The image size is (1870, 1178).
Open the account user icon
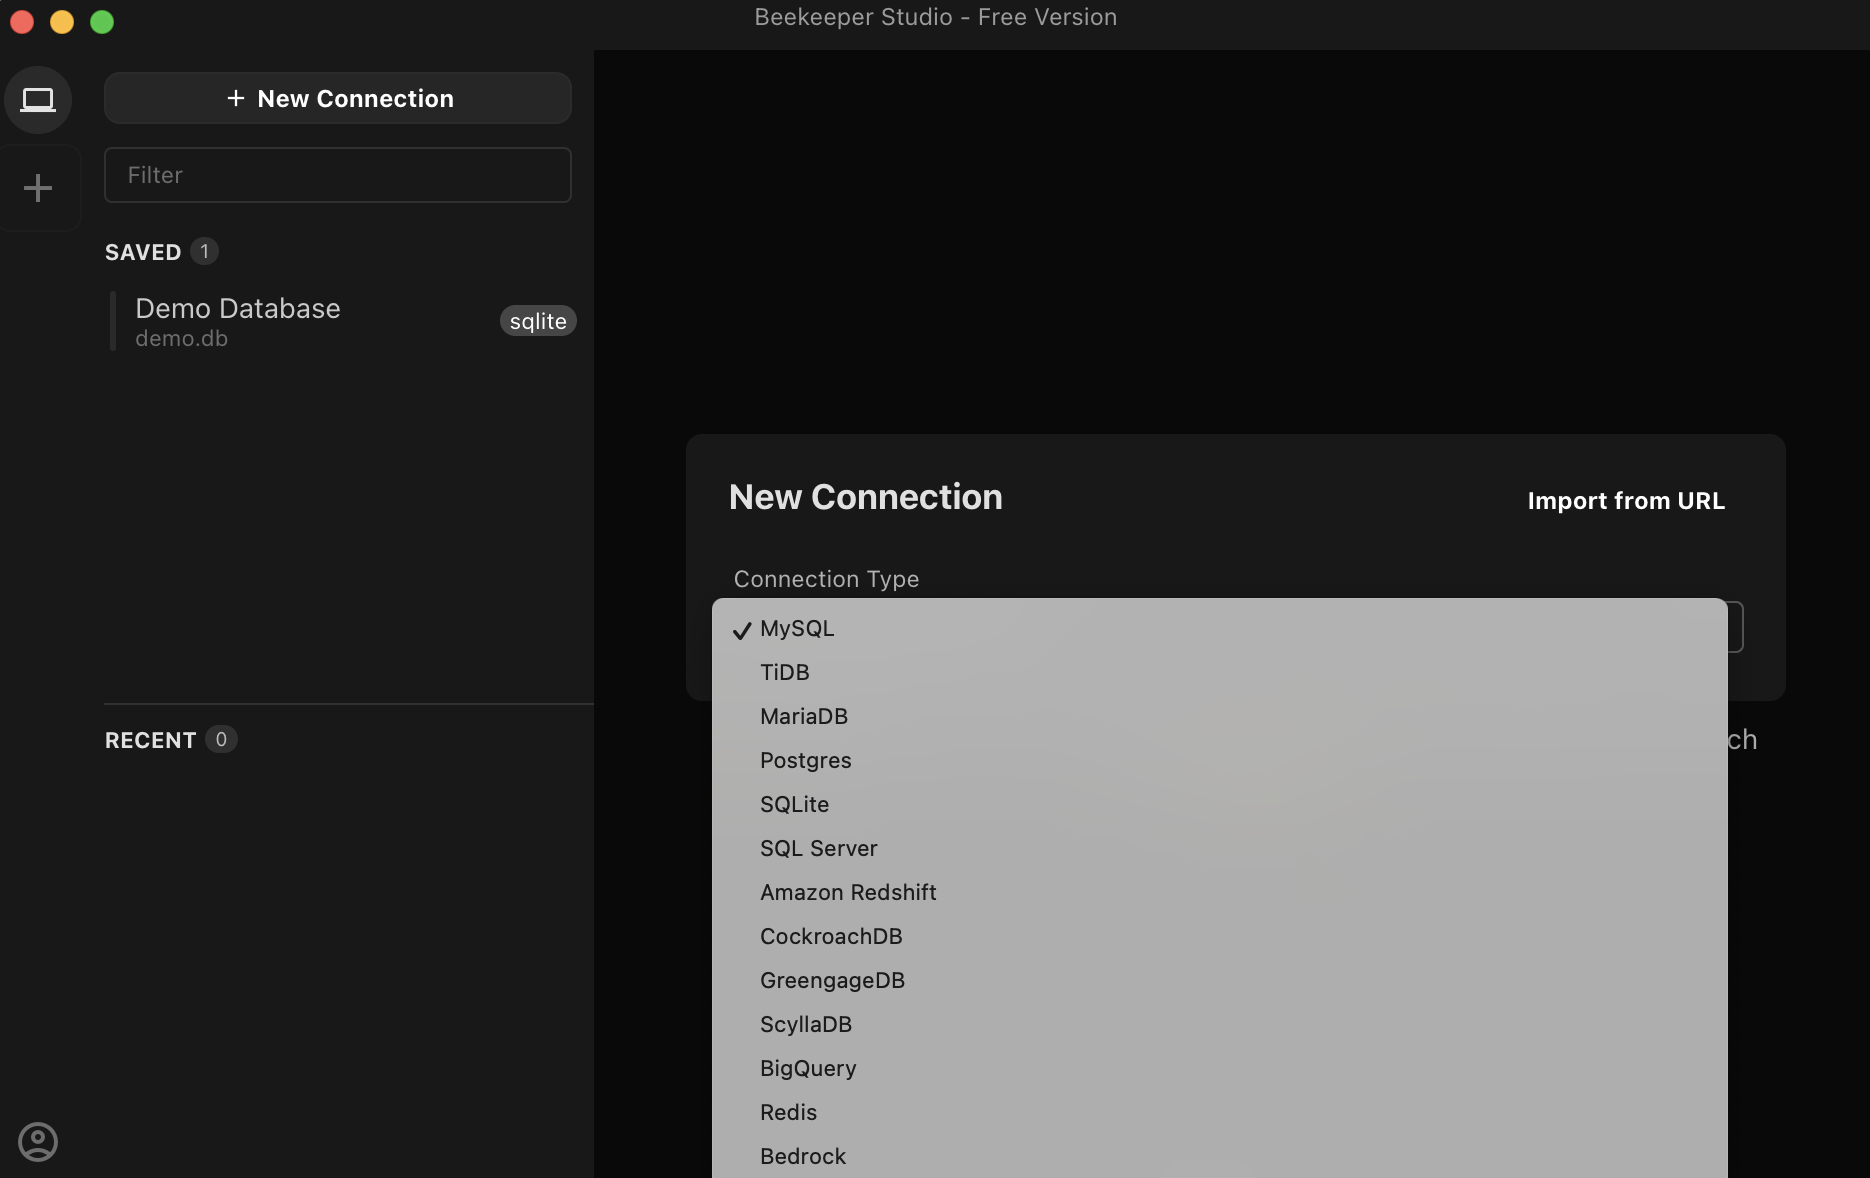click(38, 1141)
